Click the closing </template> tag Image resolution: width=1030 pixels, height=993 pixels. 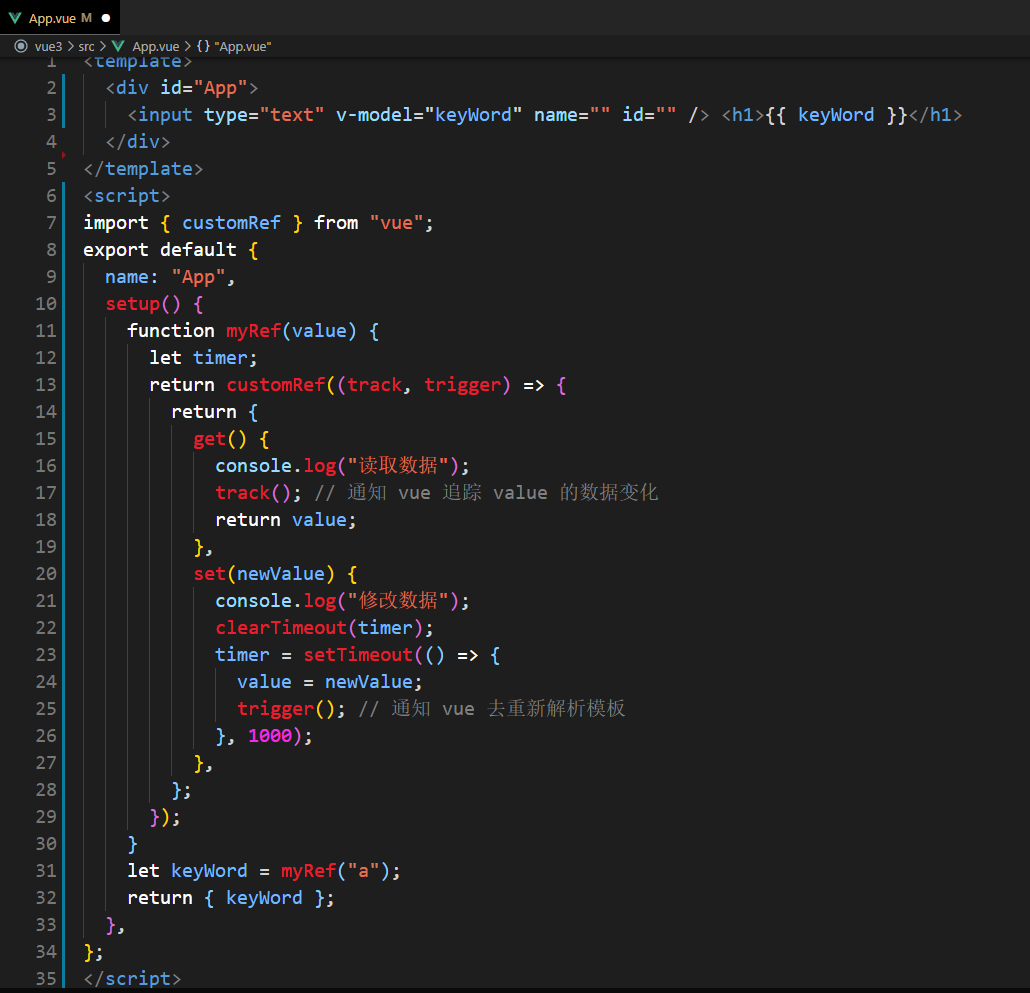(143, 169)
